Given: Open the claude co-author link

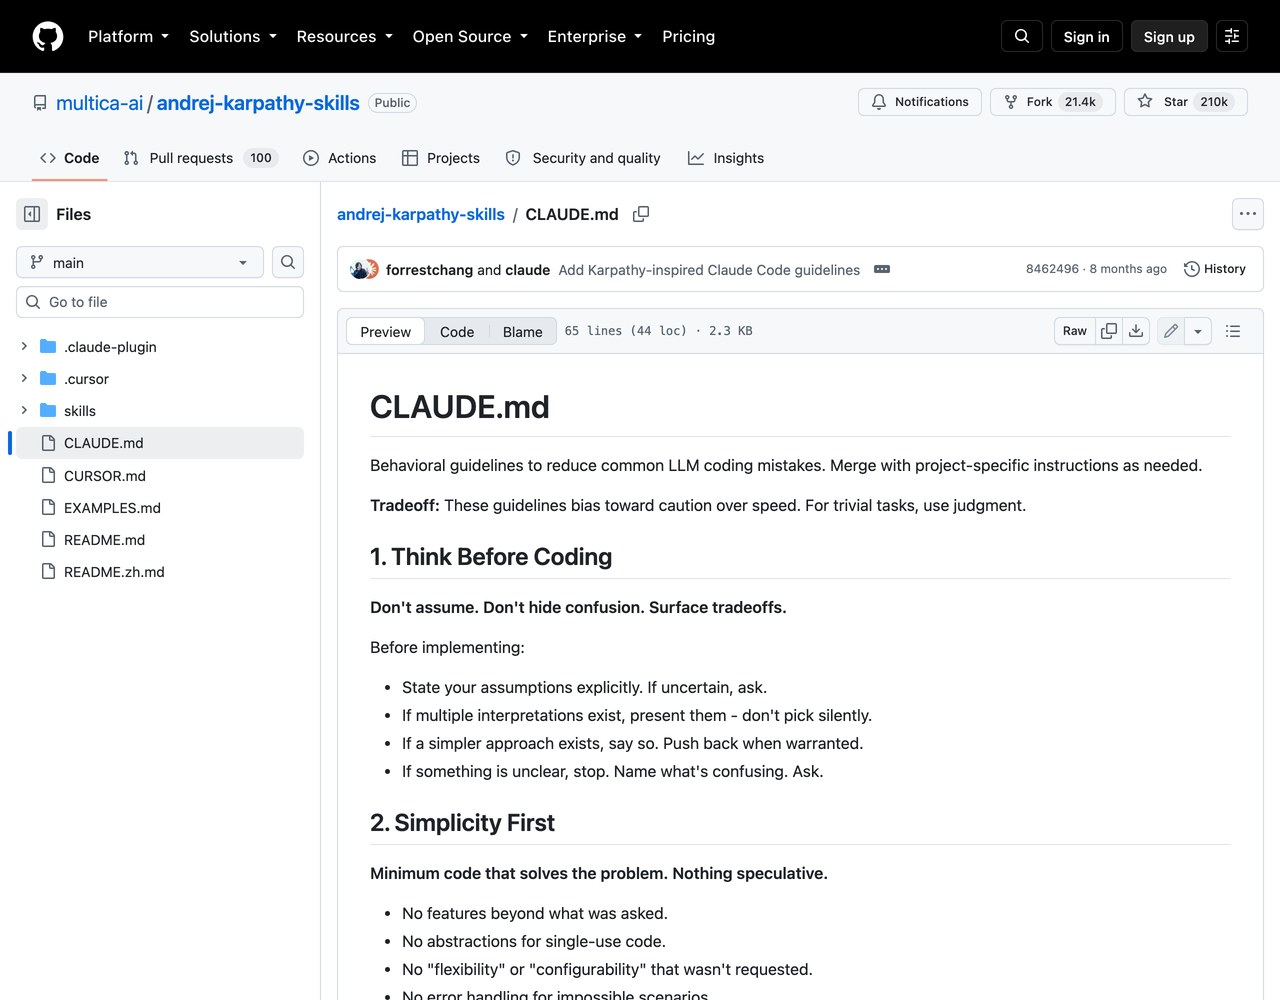Looking at the screenshot, I should [x=527, y=270].
